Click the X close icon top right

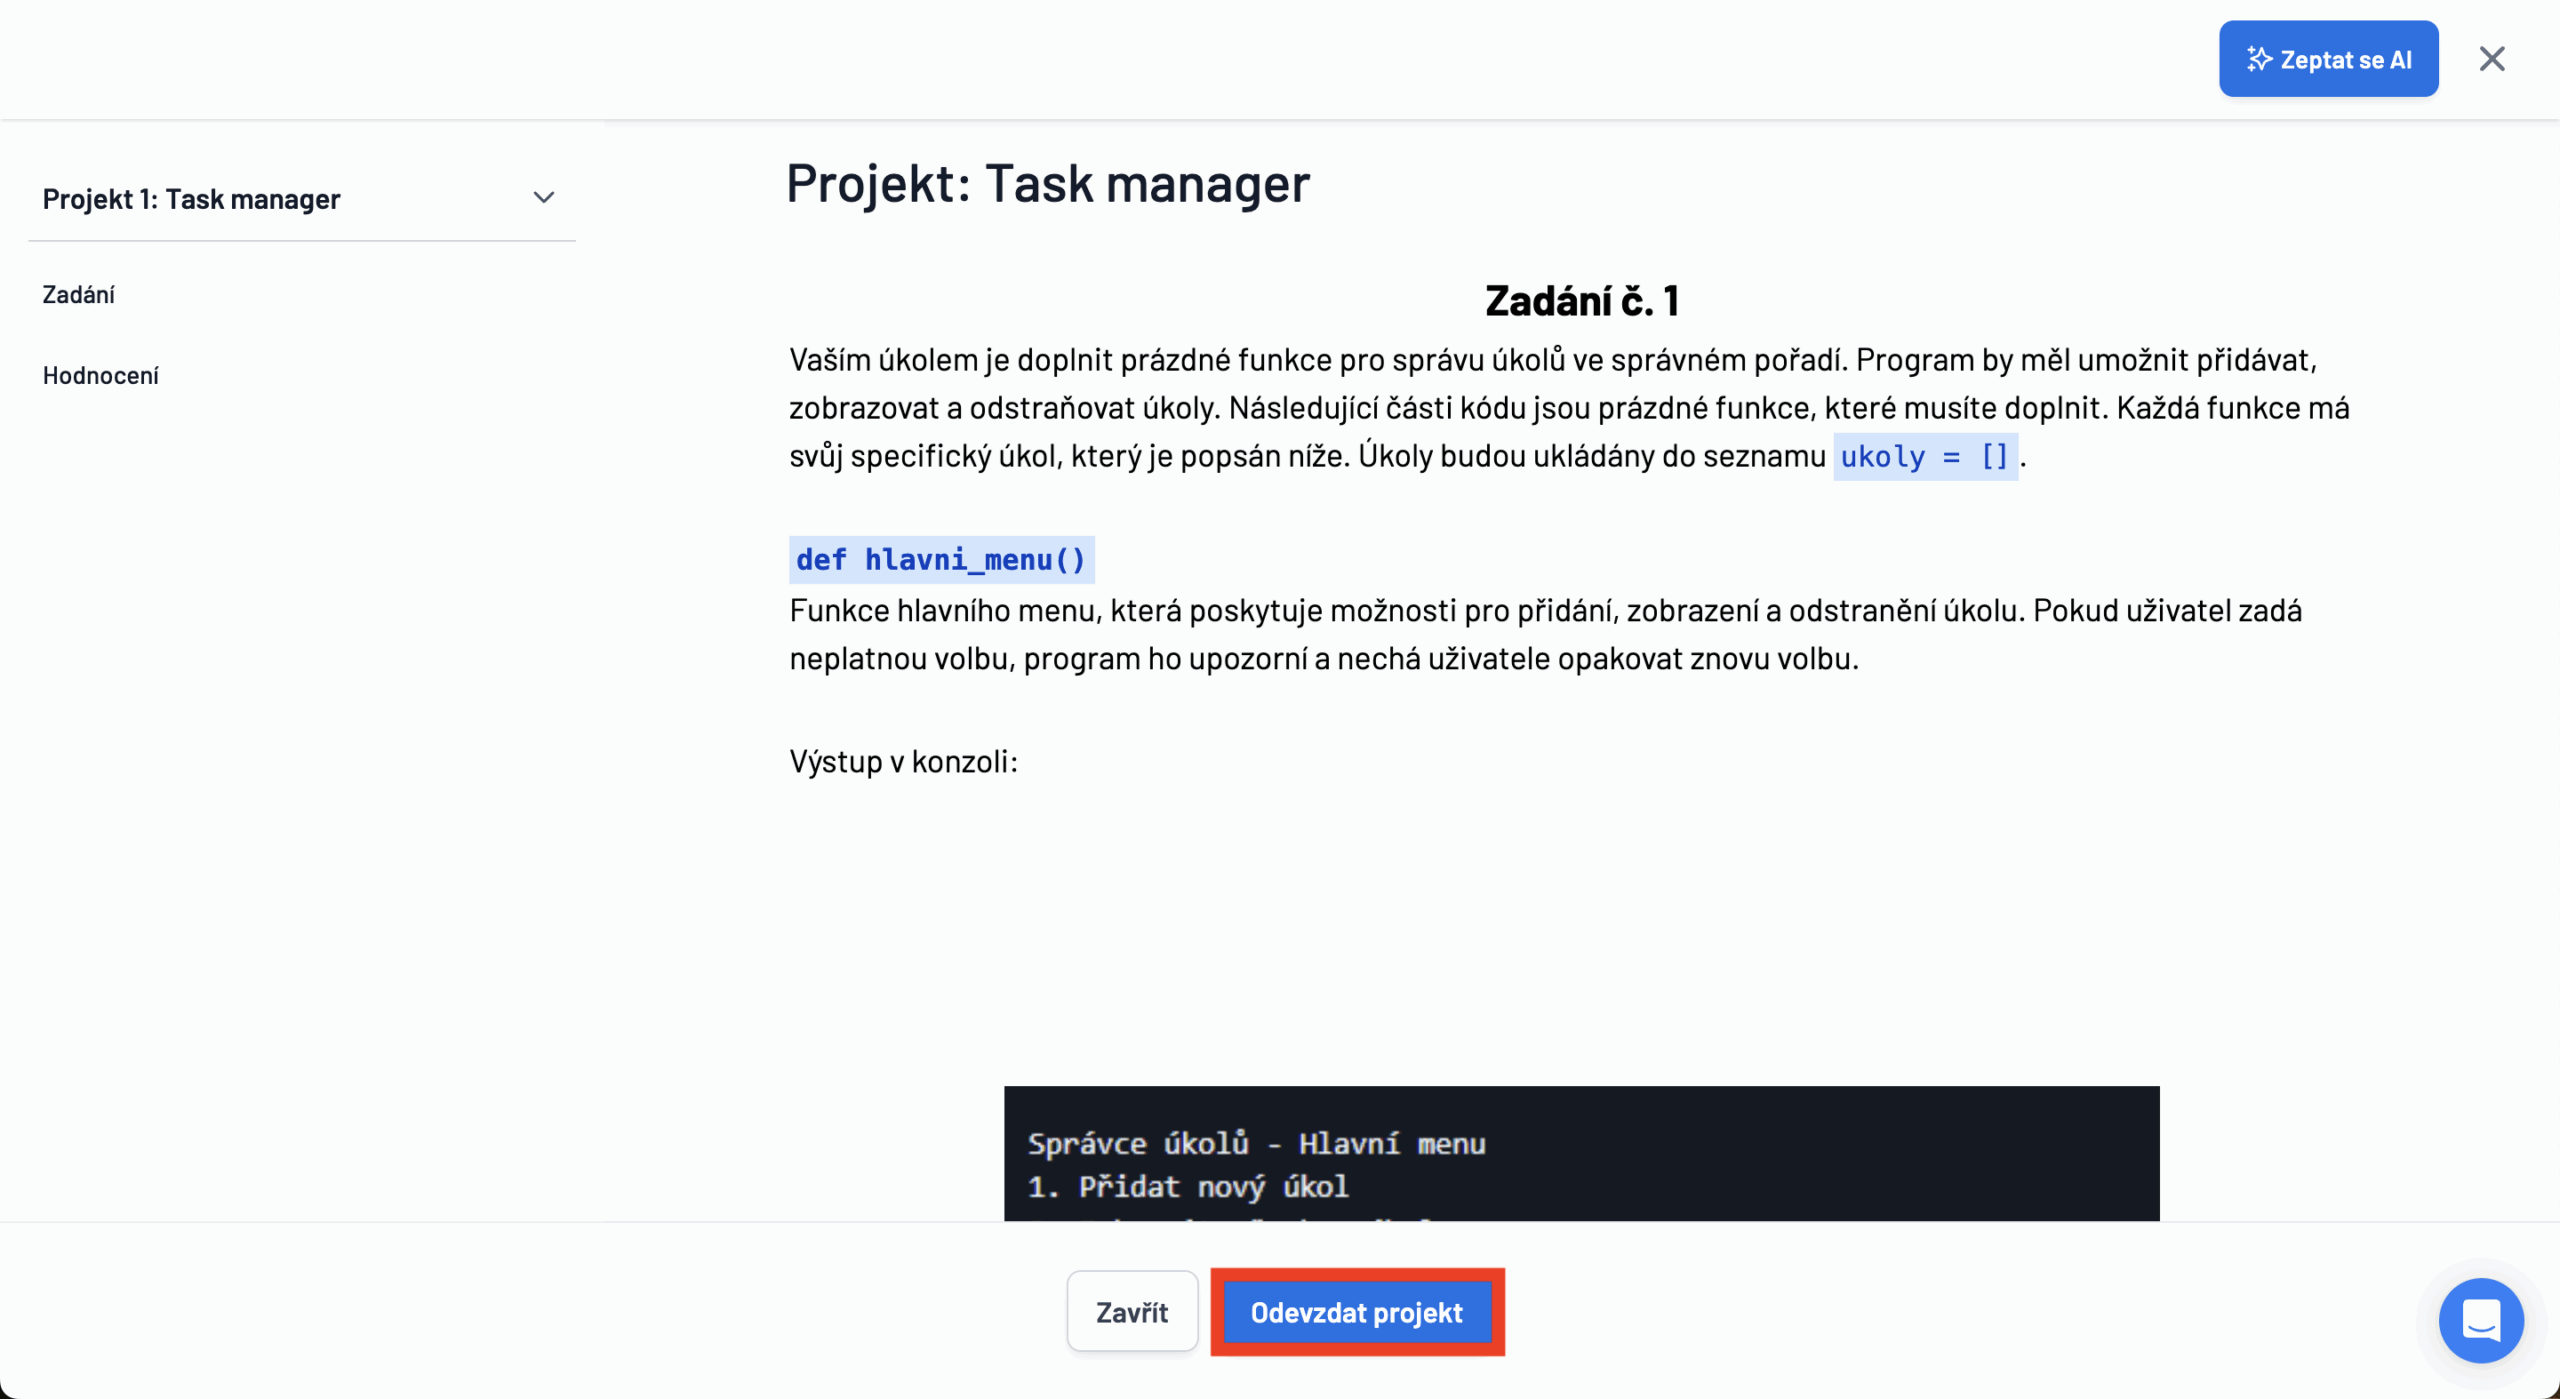(x=2492, y=58)
